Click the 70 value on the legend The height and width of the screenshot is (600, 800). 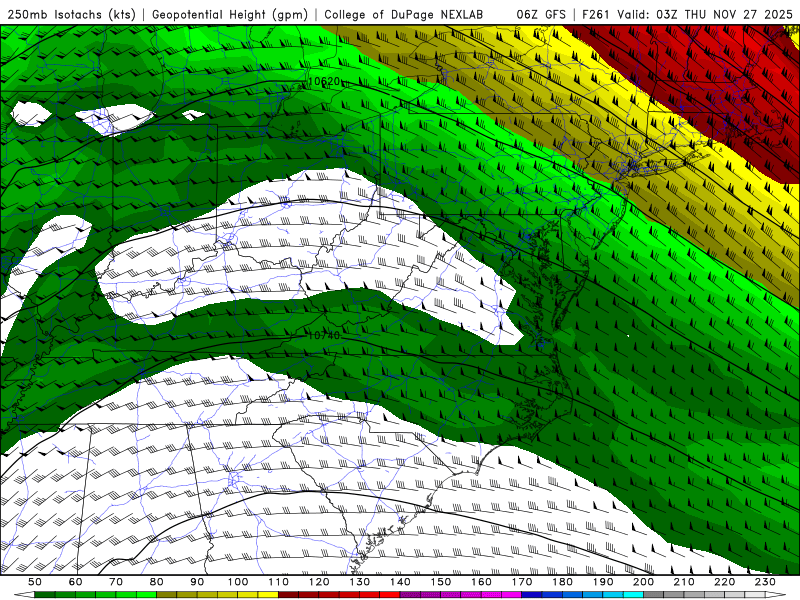[116, 582]
